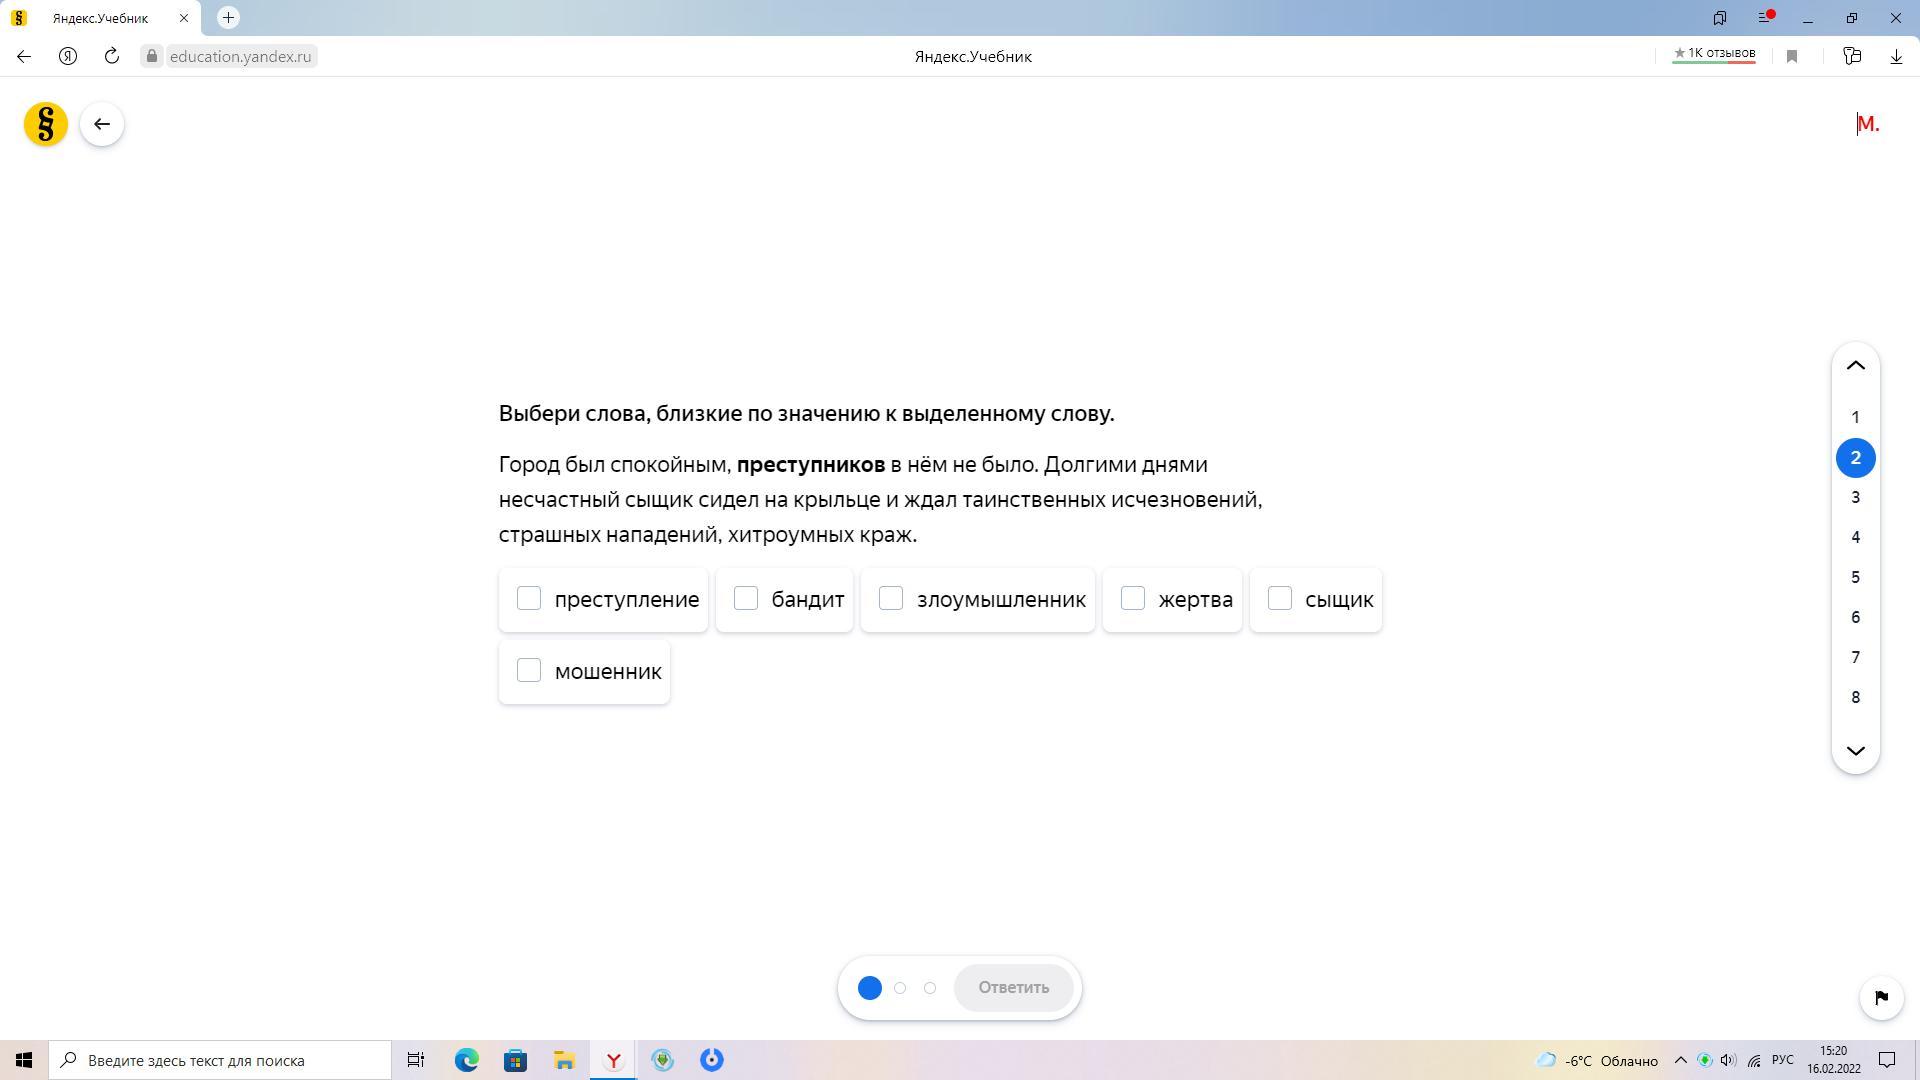Open the browser downloads icon
The image size is (1920, 1080).
click(1896, 56)
